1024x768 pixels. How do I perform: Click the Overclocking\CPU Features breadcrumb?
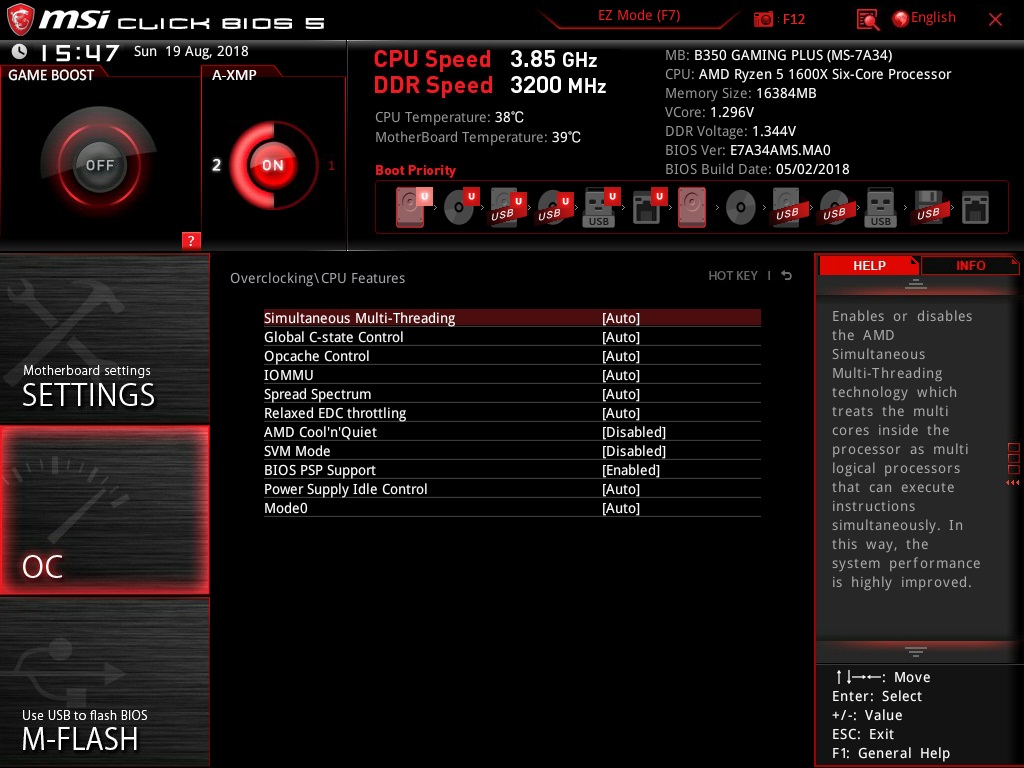pos(317,278)
